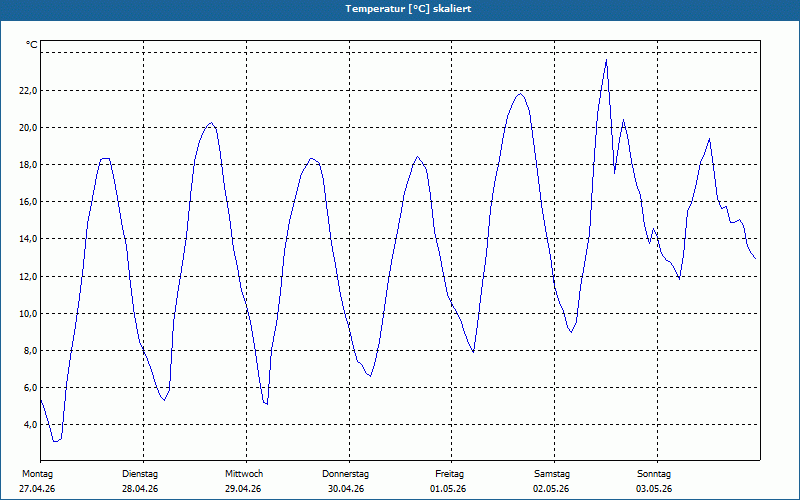
Task: Select the 22,0 y-axis label
Action: pos(28,91)
